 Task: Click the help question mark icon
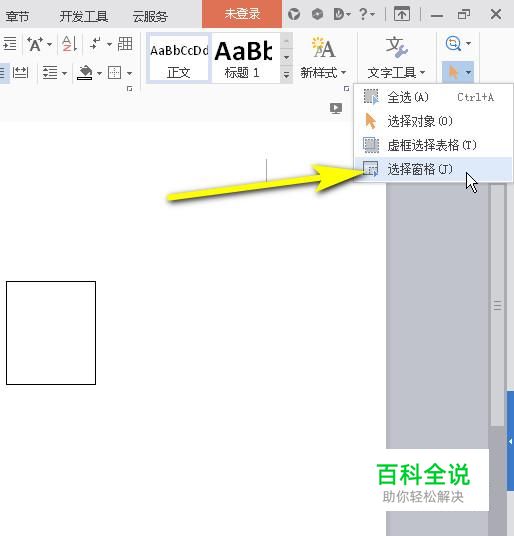point(363,14)
